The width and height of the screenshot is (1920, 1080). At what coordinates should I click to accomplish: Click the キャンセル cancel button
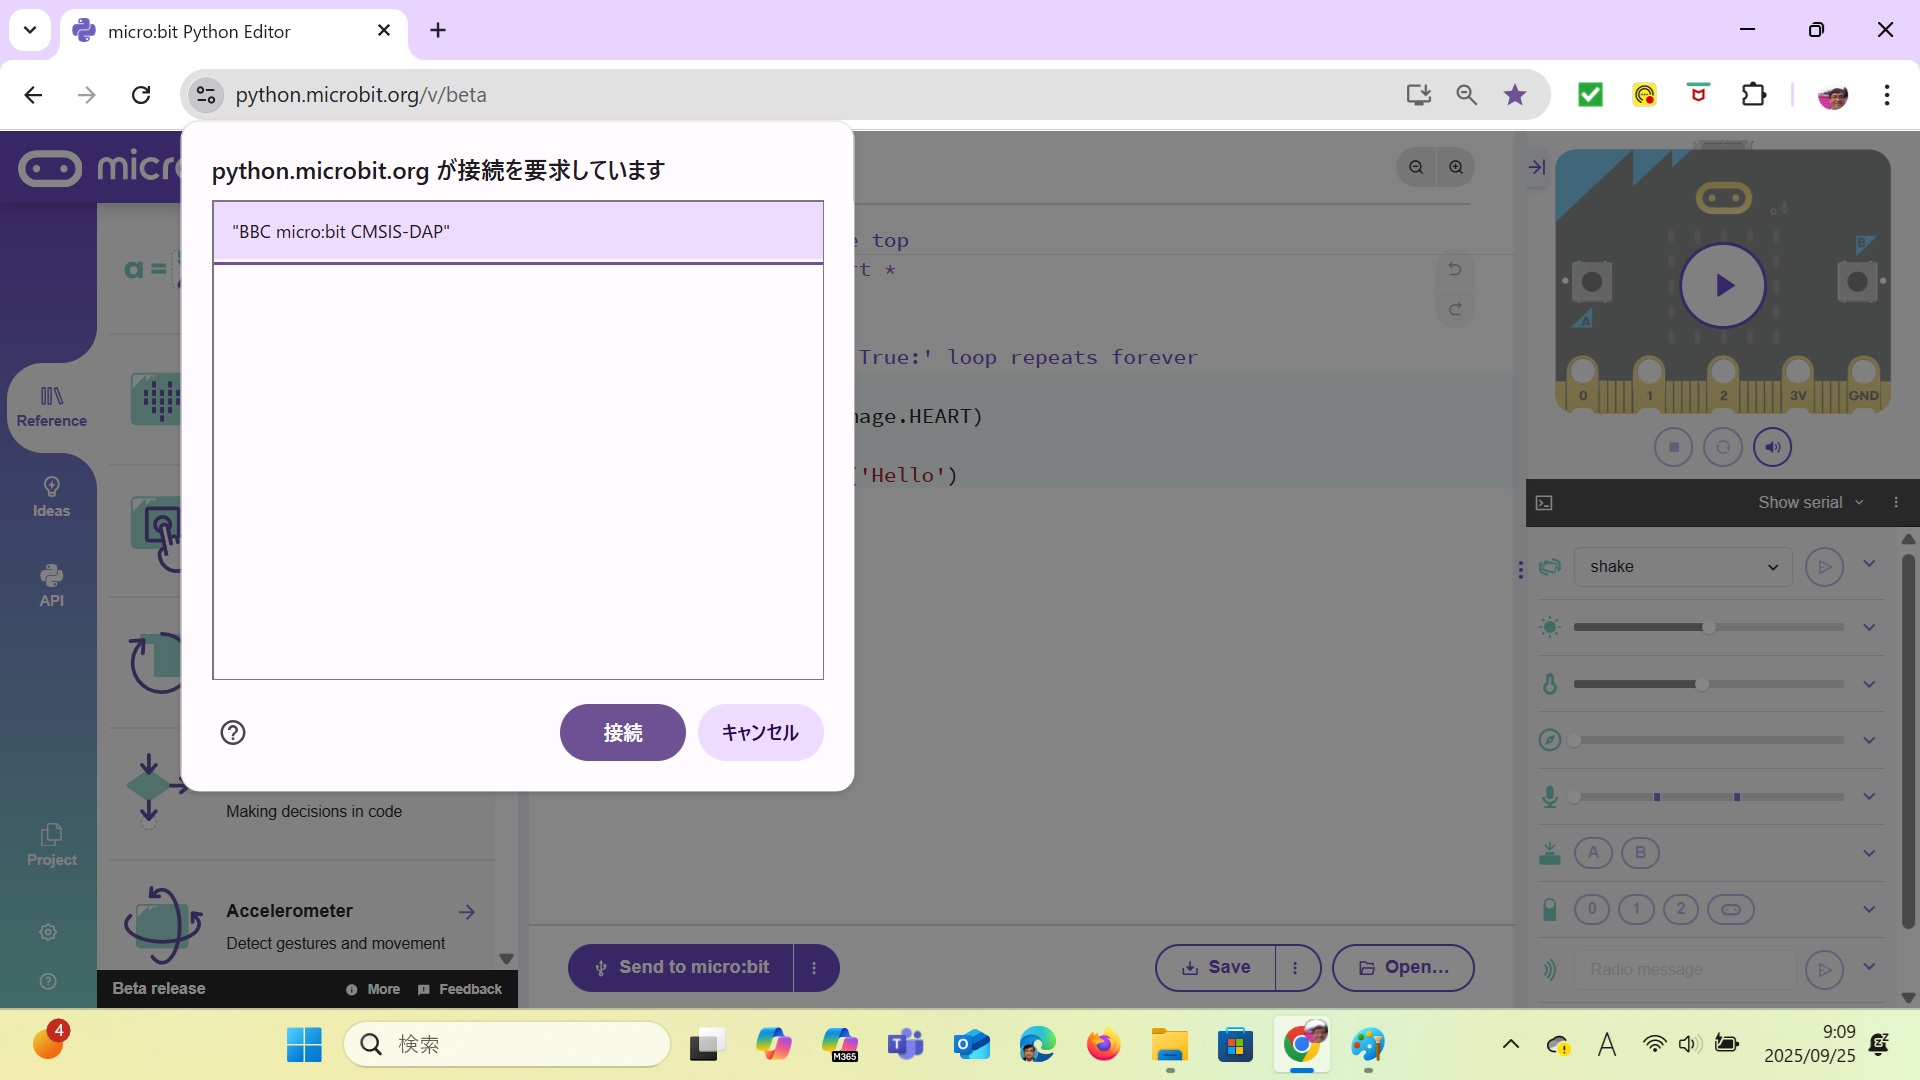[760, 733]
